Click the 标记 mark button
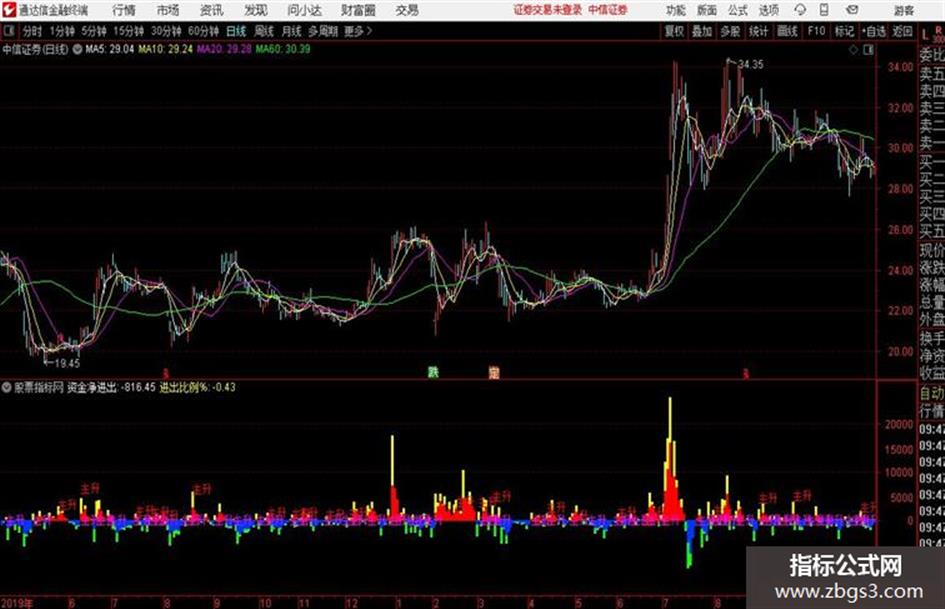The width and height of the screenshot is (945, 609). tap(844, 31)
